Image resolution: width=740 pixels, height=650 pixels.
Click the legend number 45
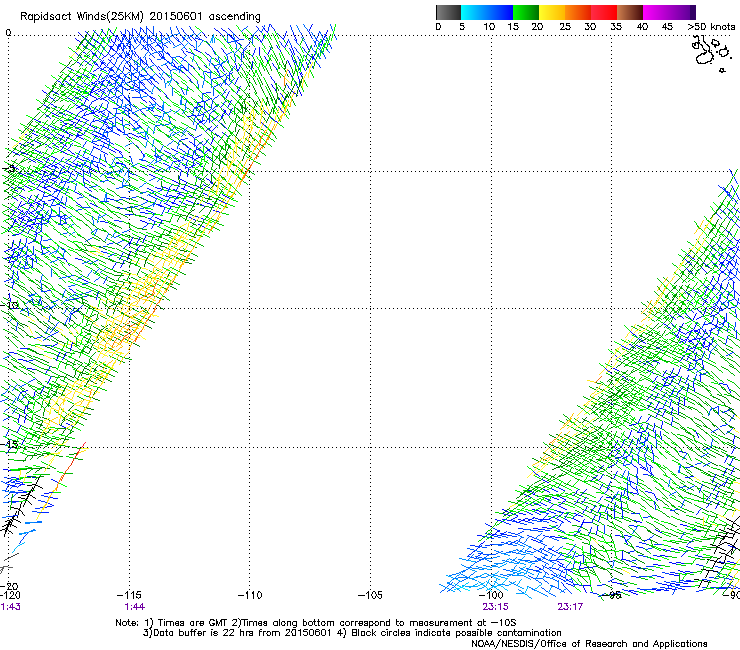667,26
